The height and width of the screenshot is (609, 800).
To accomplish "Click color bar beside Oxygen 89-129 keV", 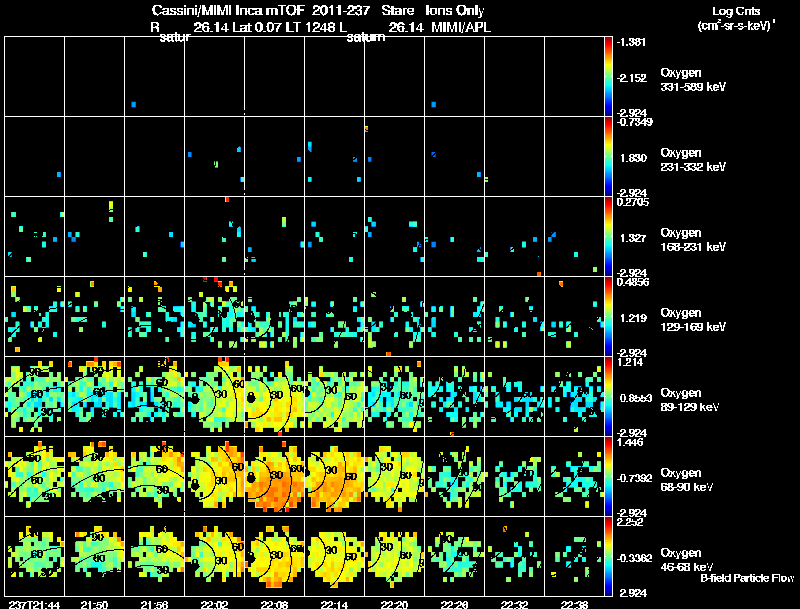I will (608, 396).
